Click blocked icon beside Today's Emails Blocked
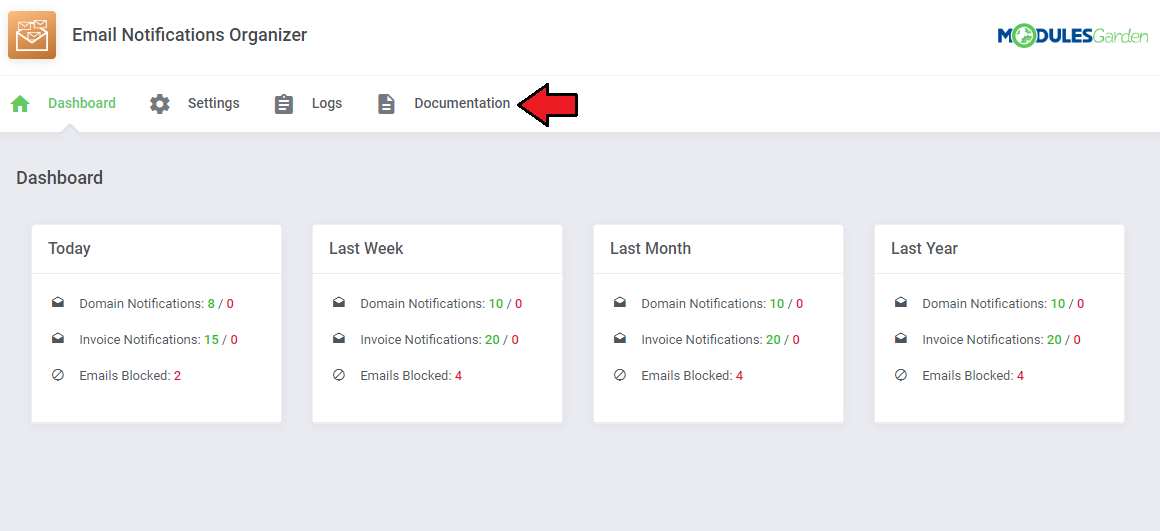The width and height of the screenshot is (1160, 531). pyautogui.click(x=58, y=375)
